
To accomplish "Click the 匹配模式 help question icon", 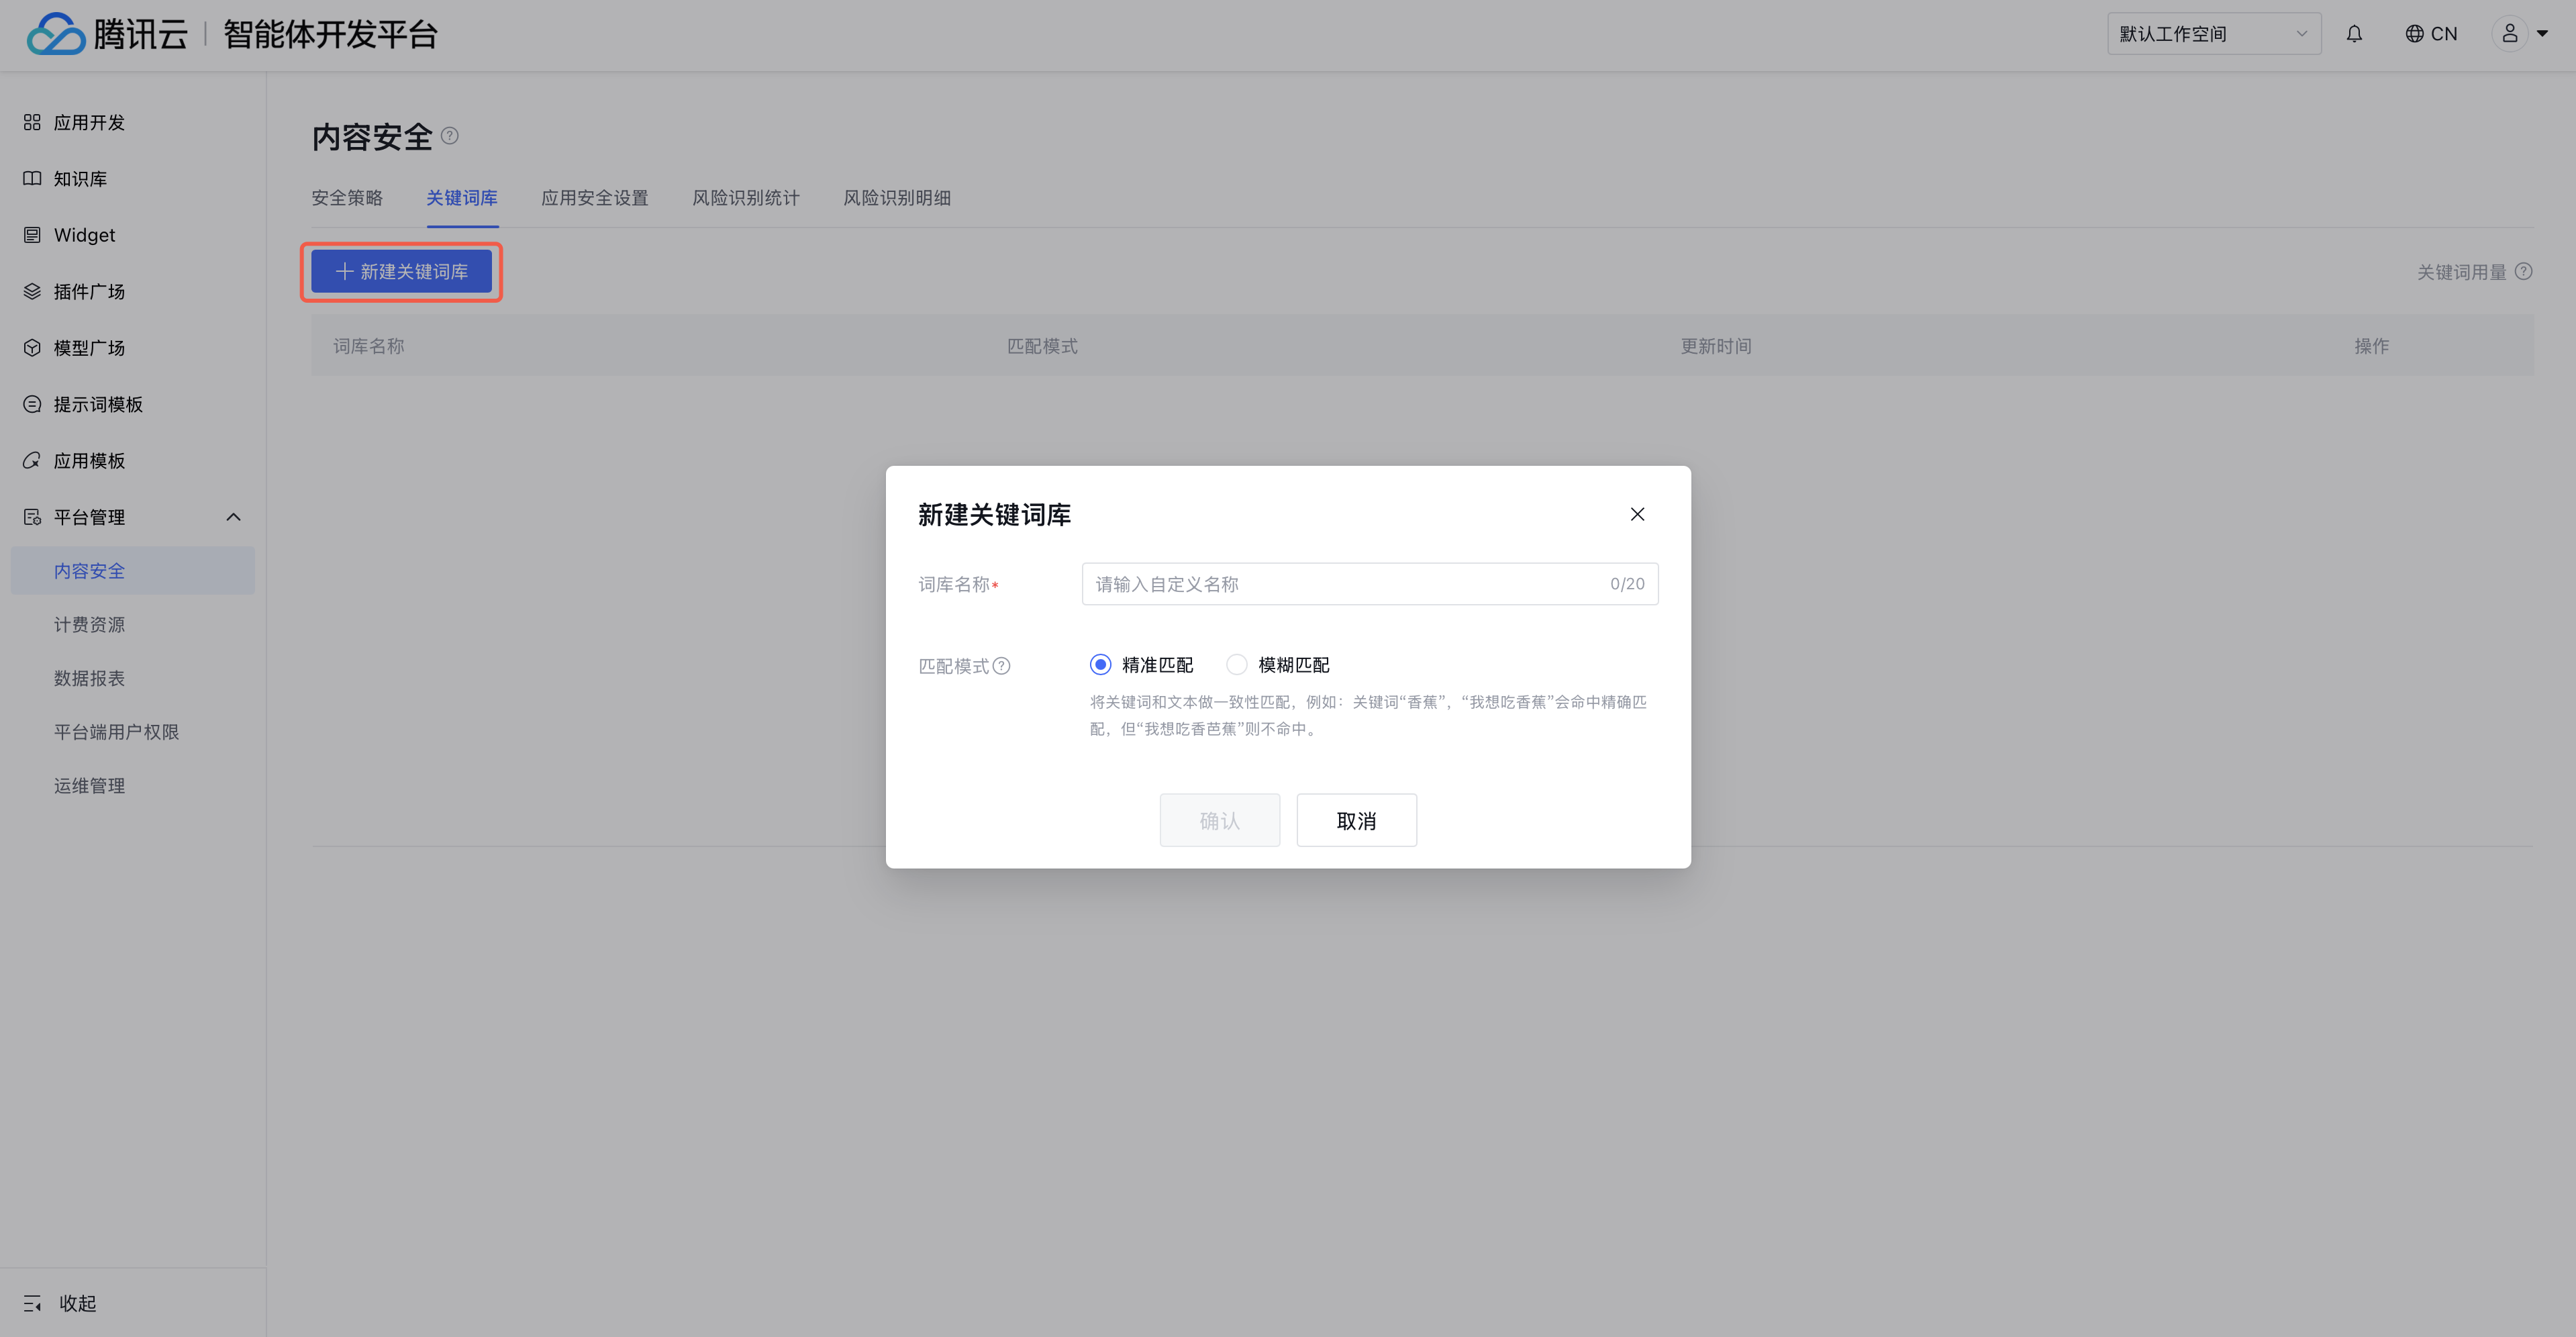I will 1001,666.
